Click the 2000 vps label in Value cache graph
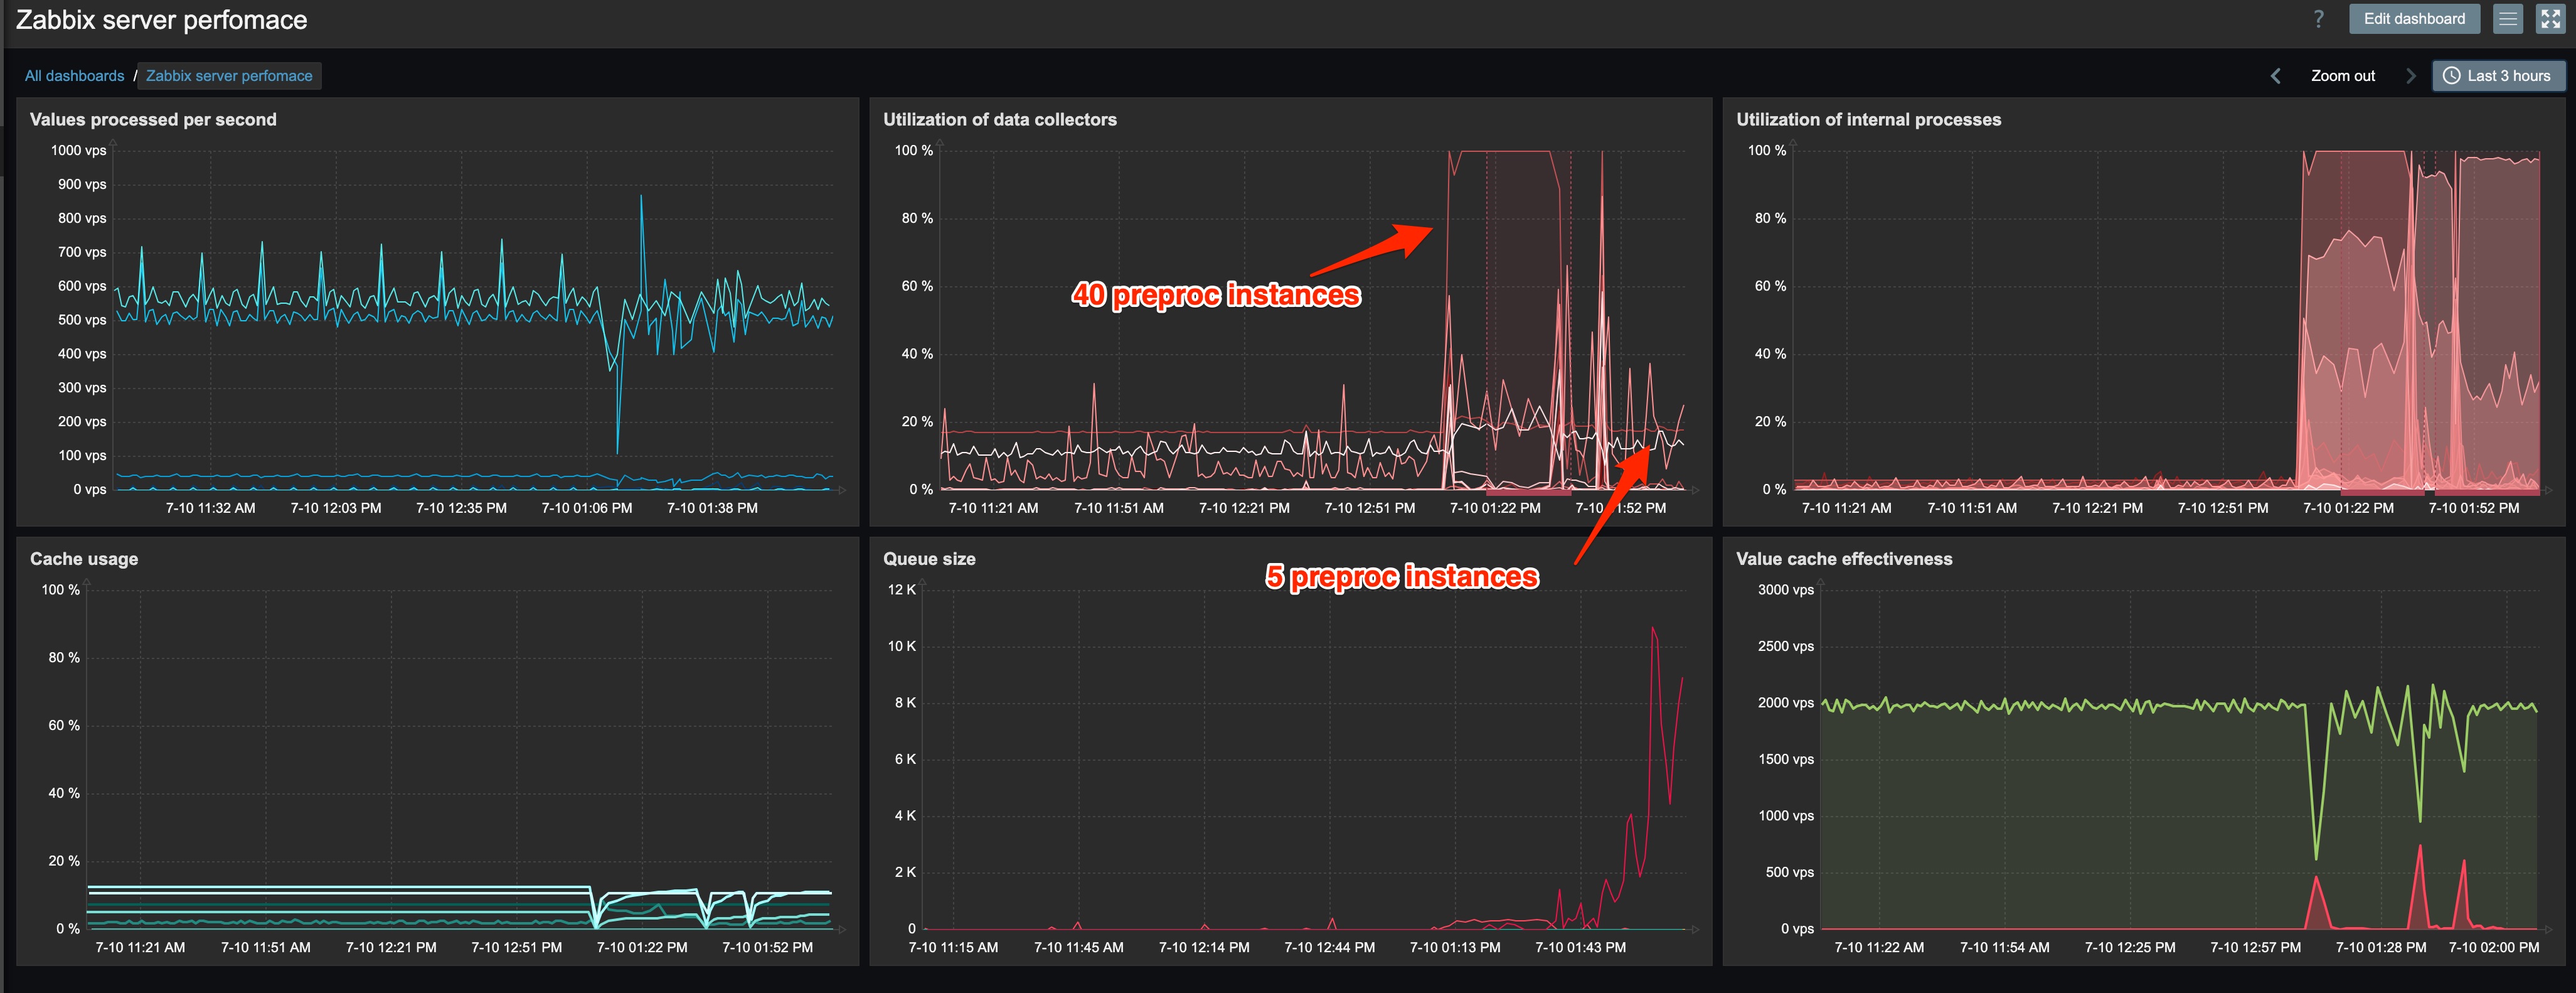 [x=1785, y=703]
